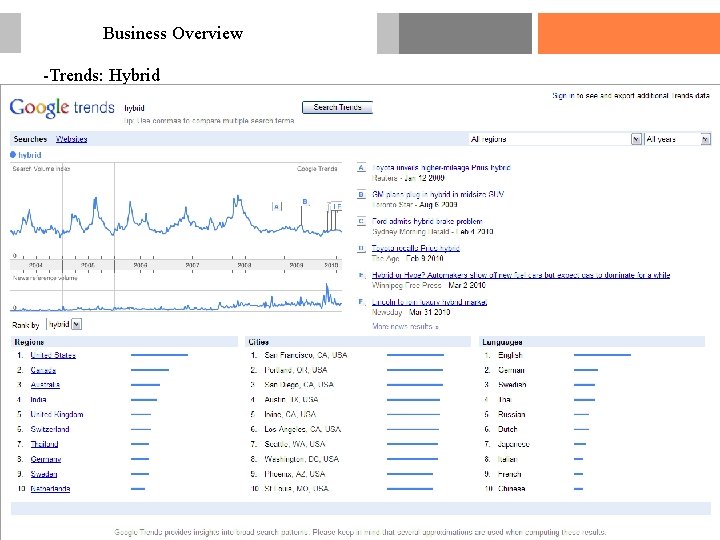Click news marker A on the graph
The width and height of the screenshot is (720, 540).
click(276, 207)
